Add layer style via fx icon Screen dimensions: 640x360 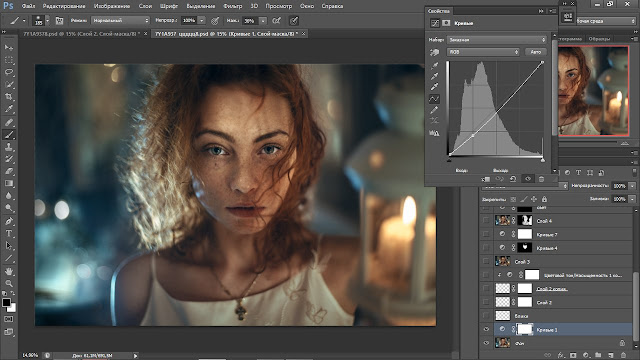click(x=561, y=356)
